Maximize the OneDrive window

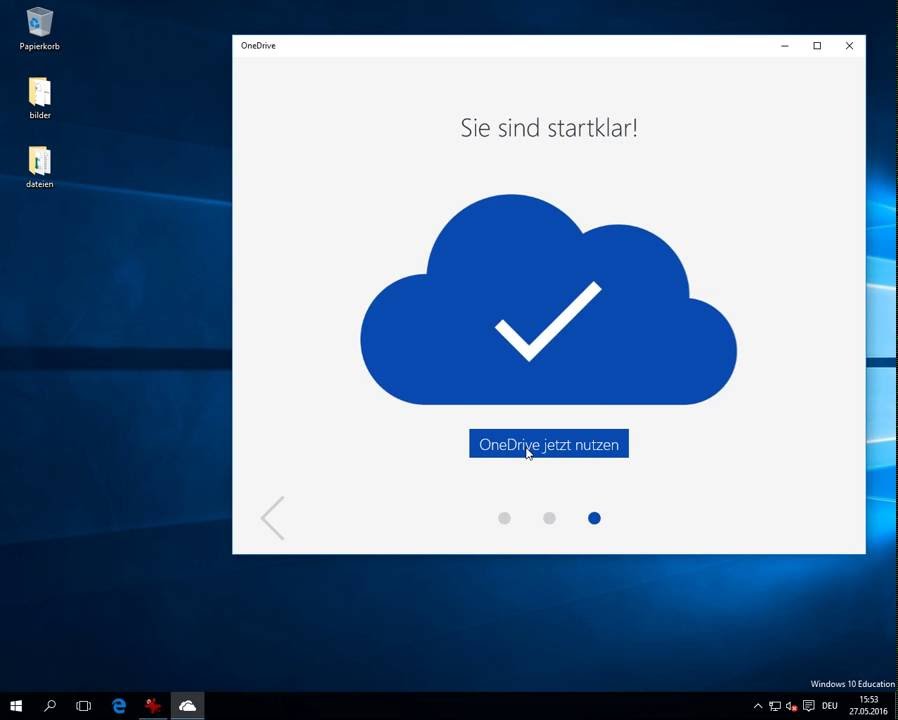817,46
